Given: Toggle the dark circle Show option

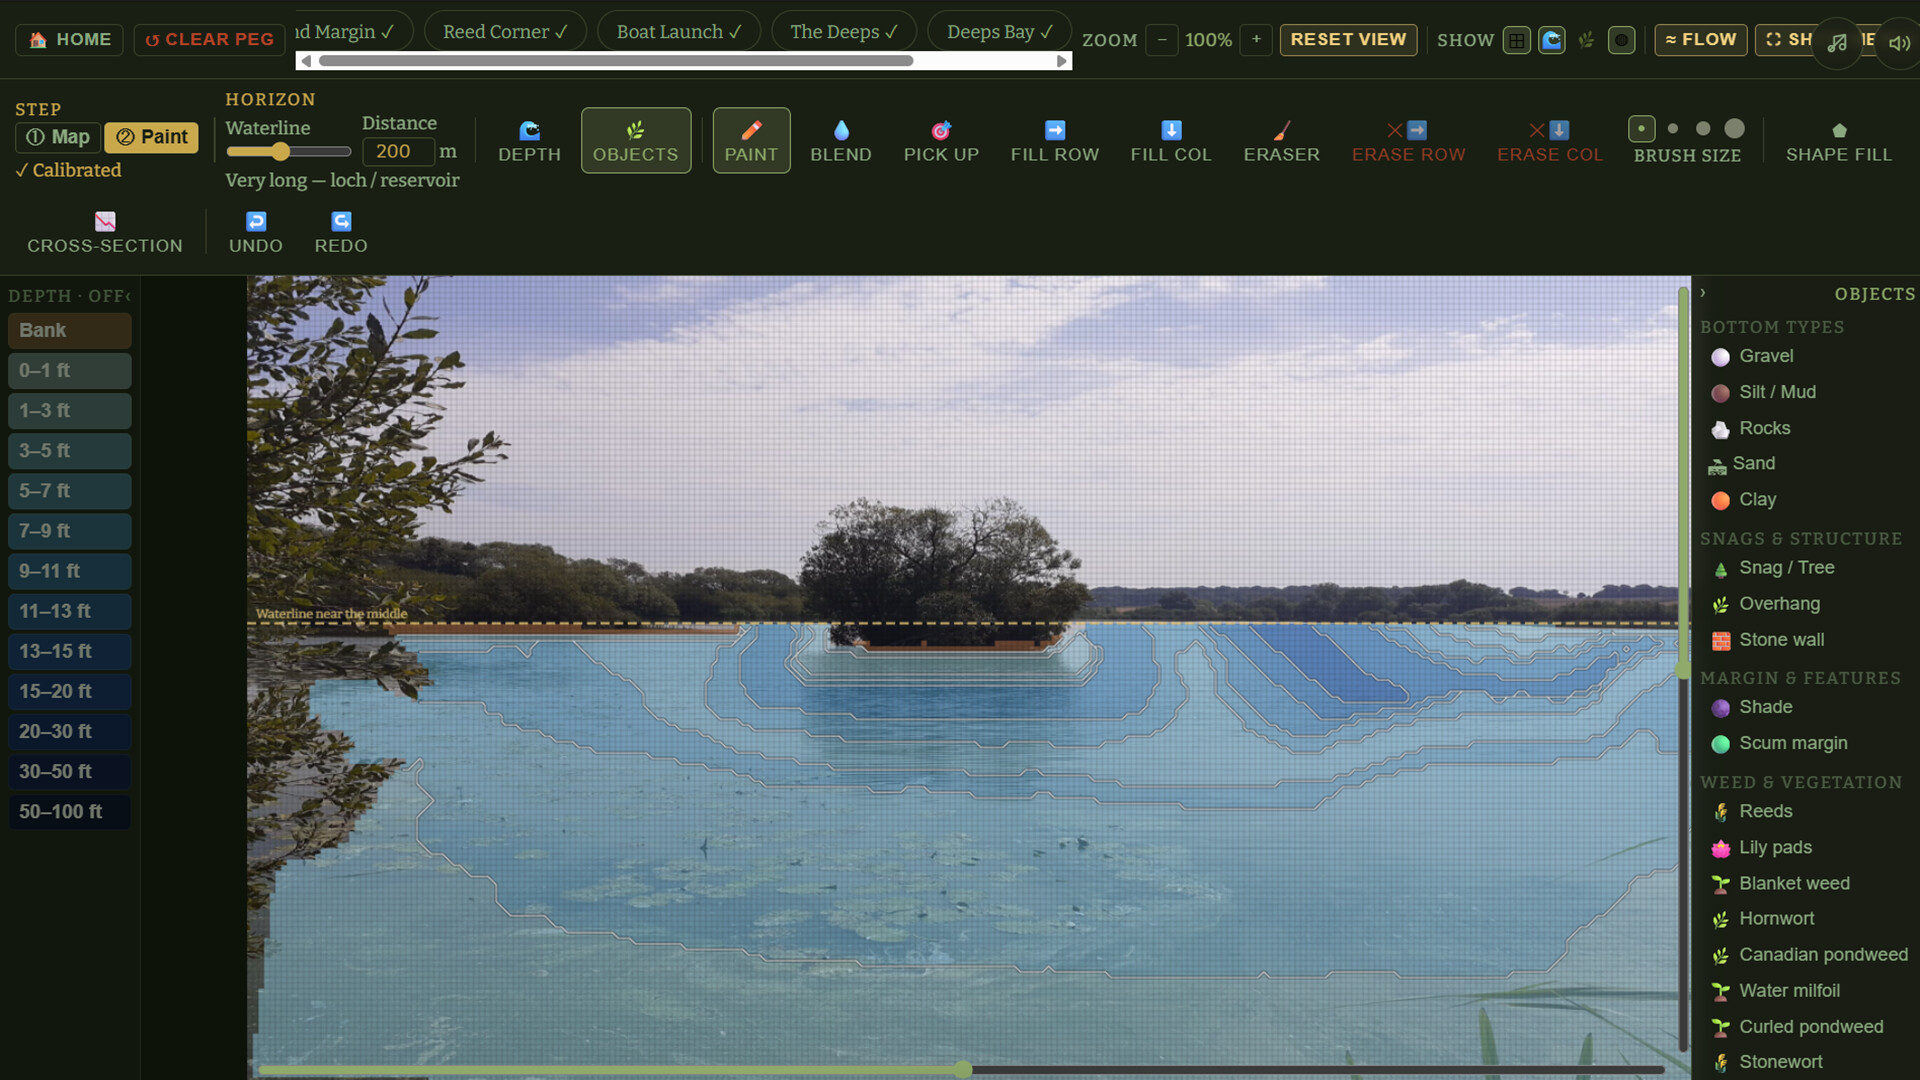Looking at the screenshot, I should click(1621, 40).
